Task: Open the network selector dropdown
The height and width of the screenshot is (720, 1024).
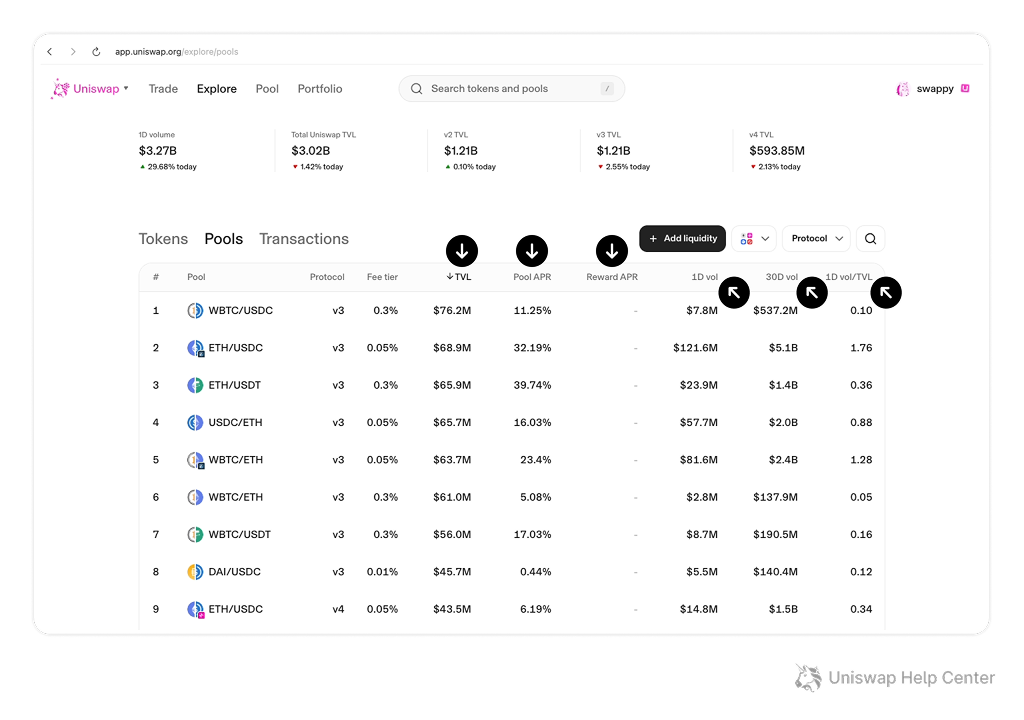Action: pyautogui.click(x=754, y=238)
